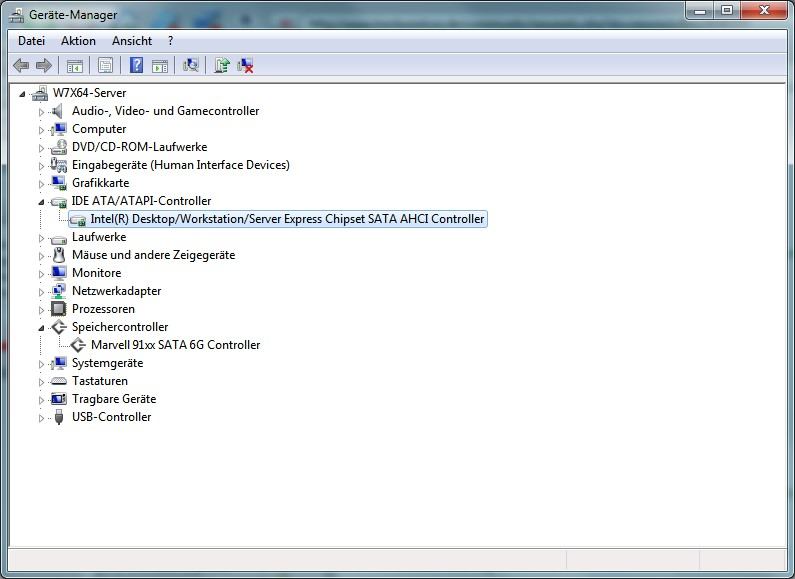Select the W7X64-Server label

(x=89, y=93)
